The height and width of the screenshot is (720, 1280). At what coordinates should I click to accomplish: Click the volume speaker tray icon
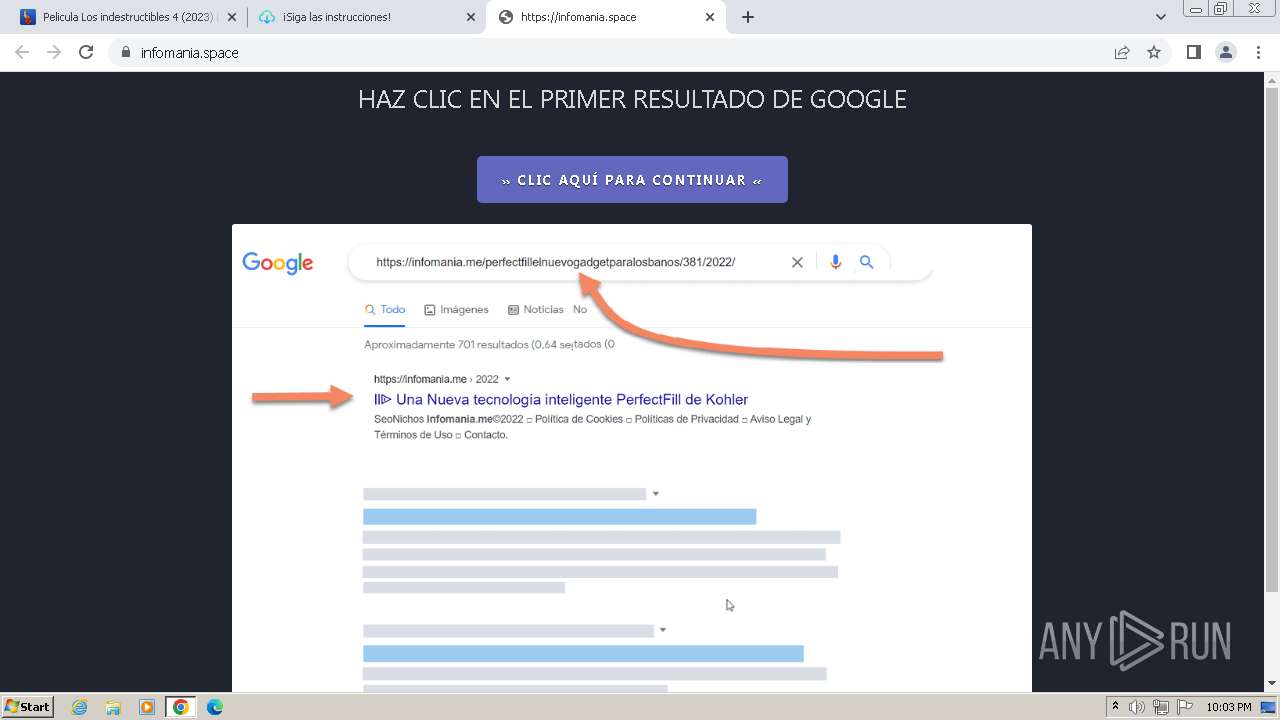pos(1137,707)
